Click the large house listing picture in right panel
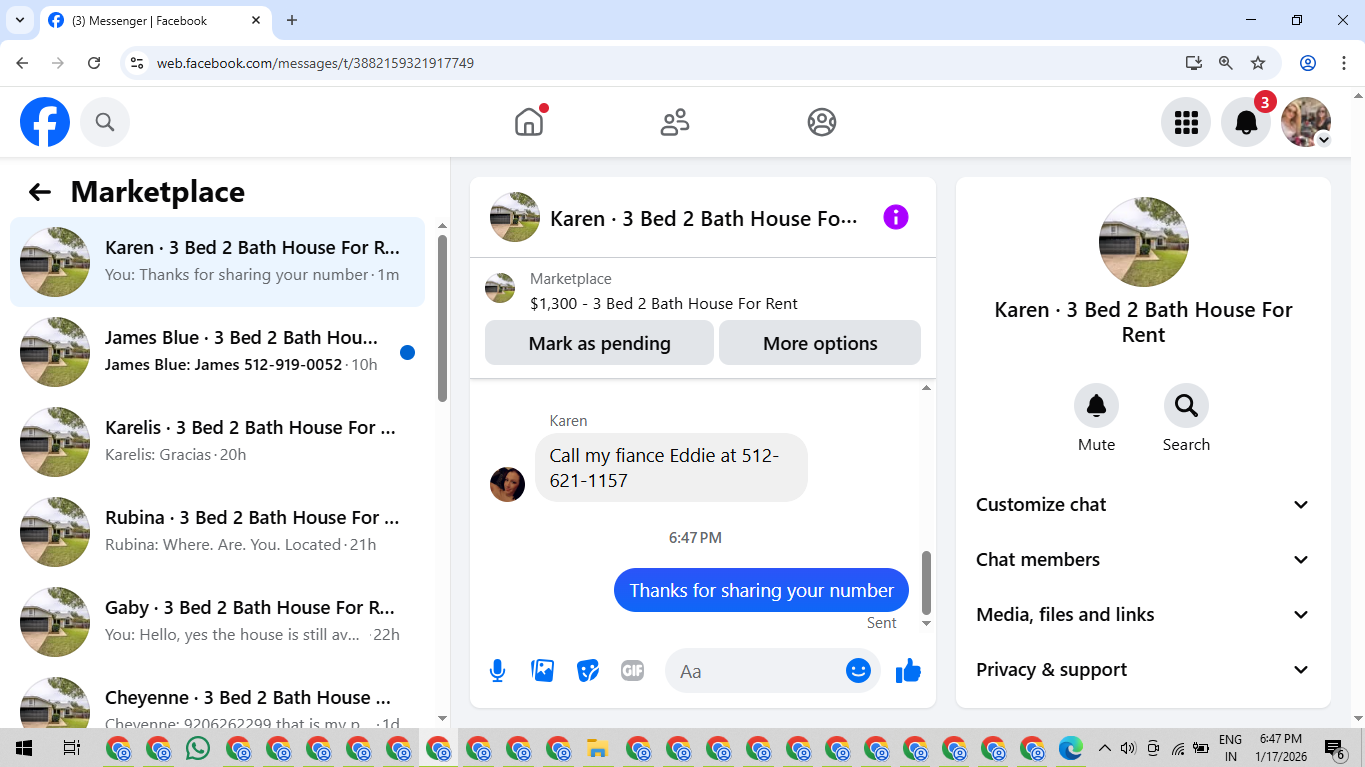The image size is (1365, 767). point(1143,242)
